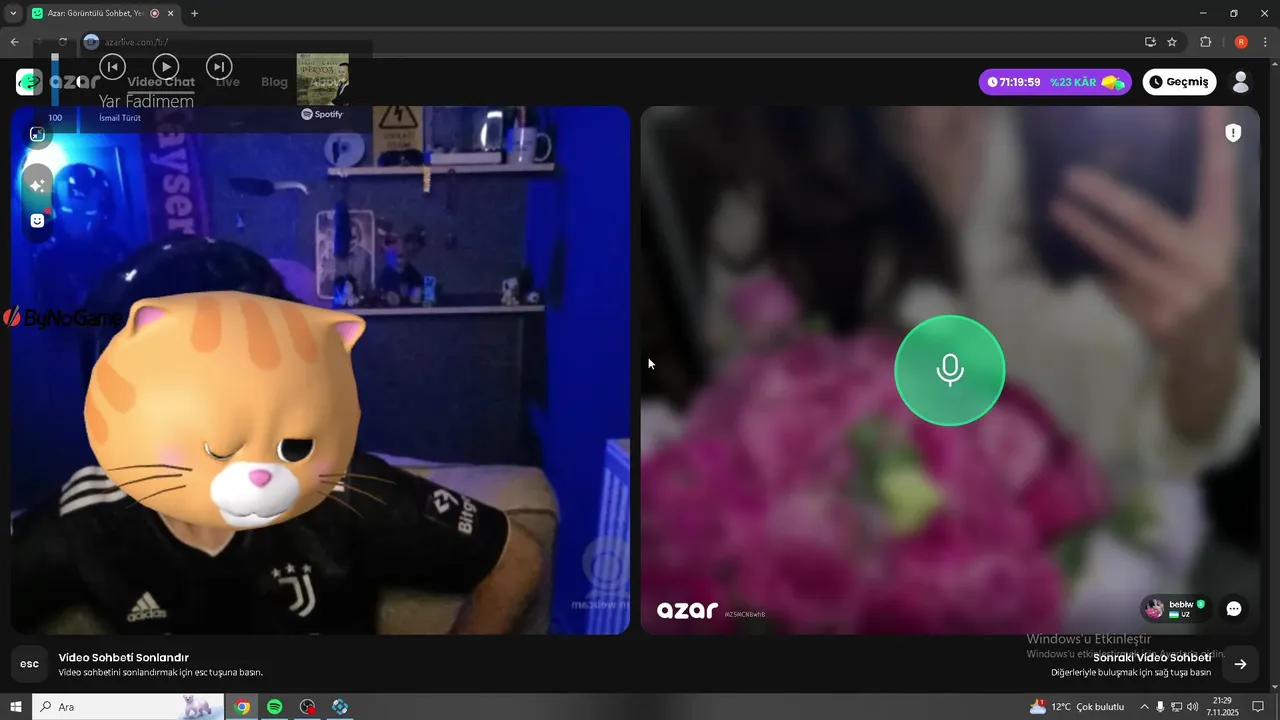Open the chat message bubble
Image resolution: width=1280 pixels, height=720 pixels.
pyautogui.click(x=1234, y=608)
